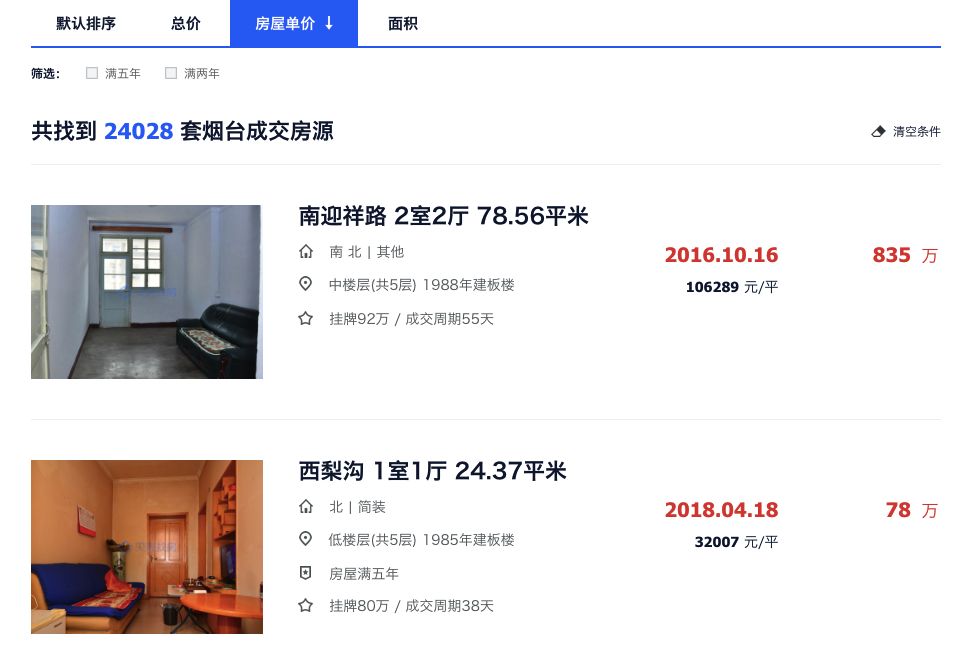Click badge icon beside 房屋满五年

pyautogui.click(x=306, y=573)
